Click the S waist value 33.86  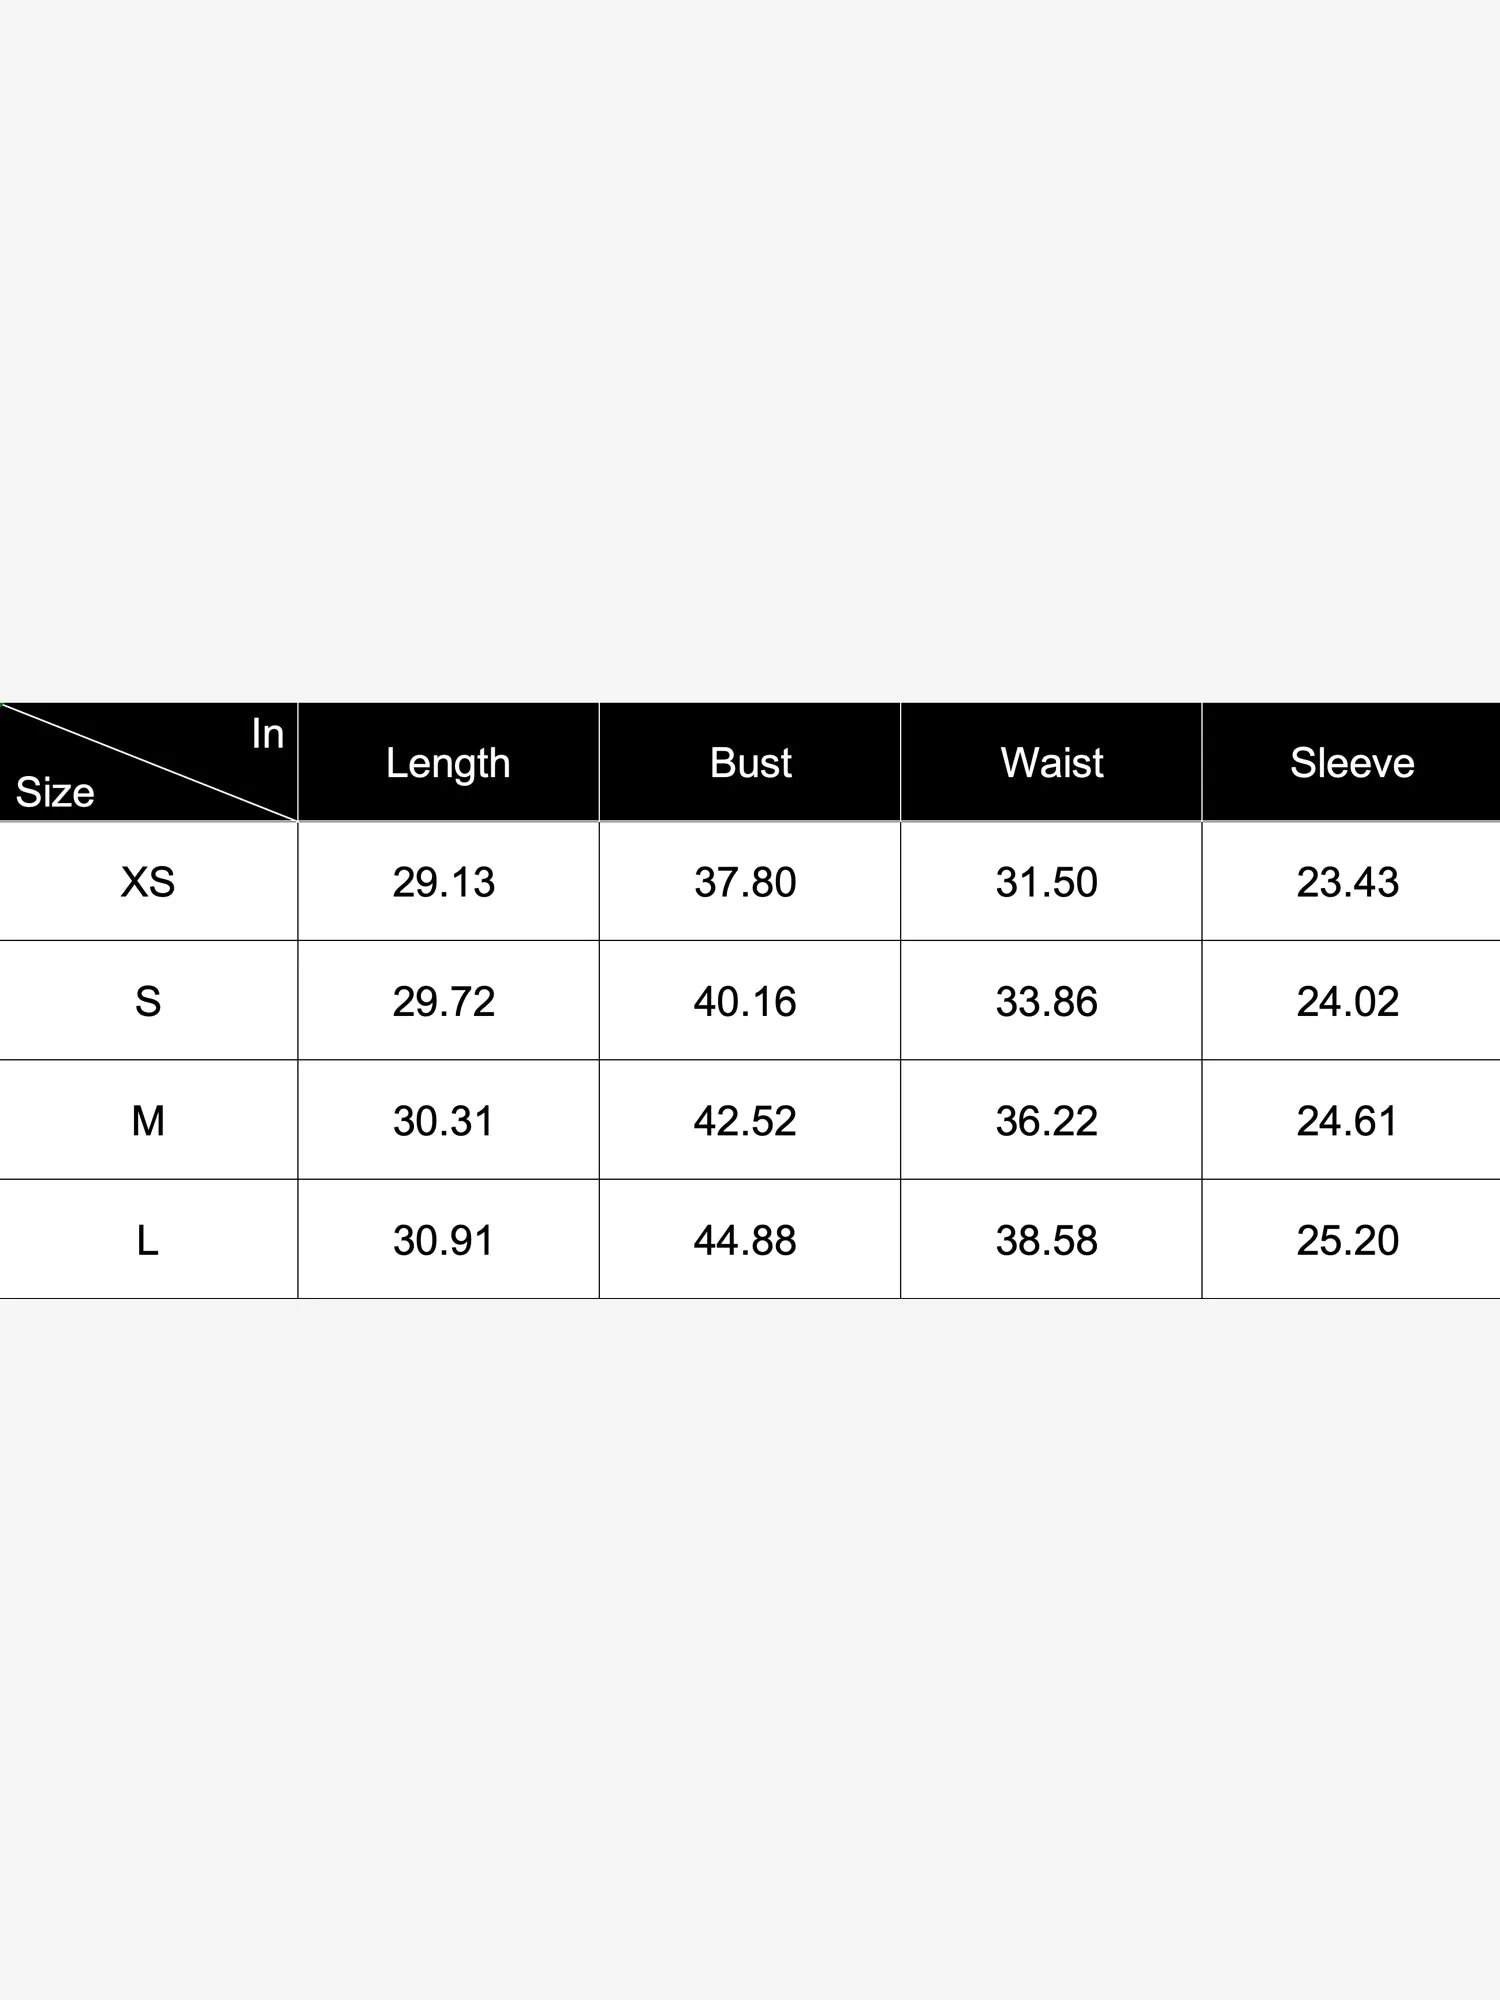[x=1046, y=1001]
